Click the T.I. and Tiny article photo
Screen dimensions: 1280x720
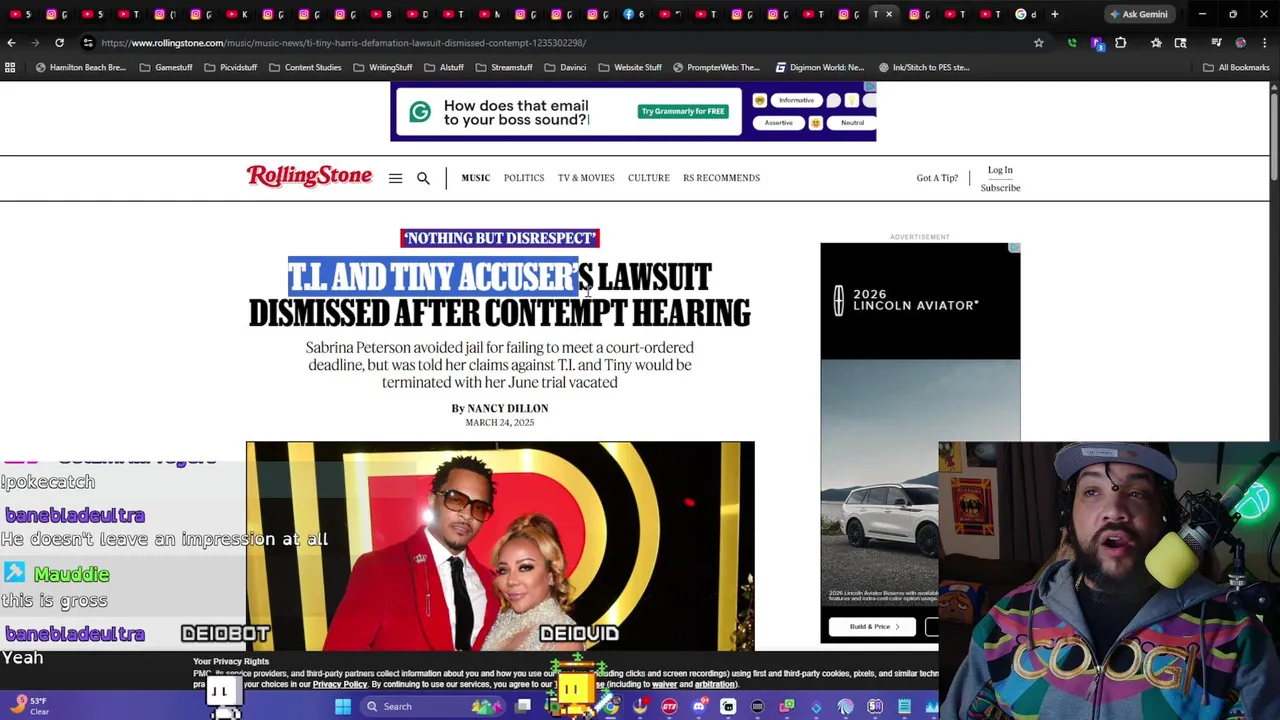click(x=500, y=546)
